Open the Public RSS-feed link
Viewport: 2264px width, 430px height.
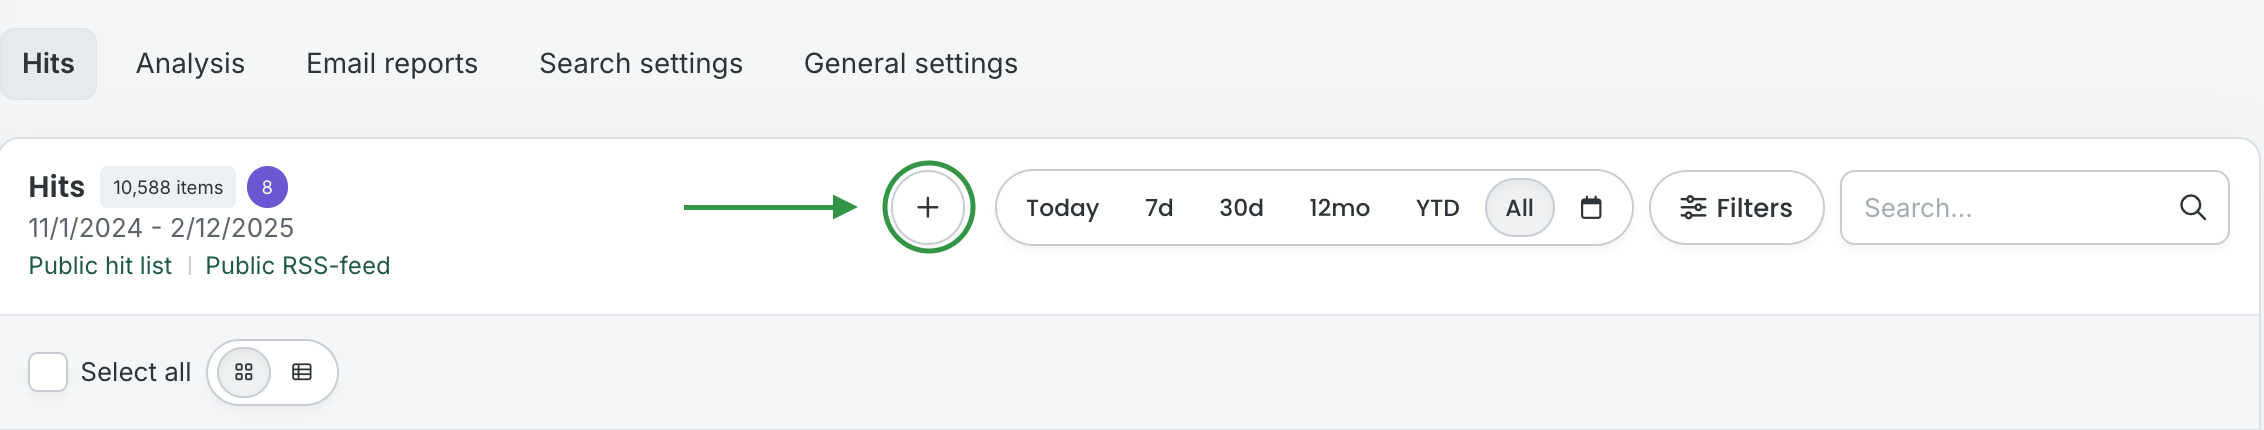pos(298,265)
